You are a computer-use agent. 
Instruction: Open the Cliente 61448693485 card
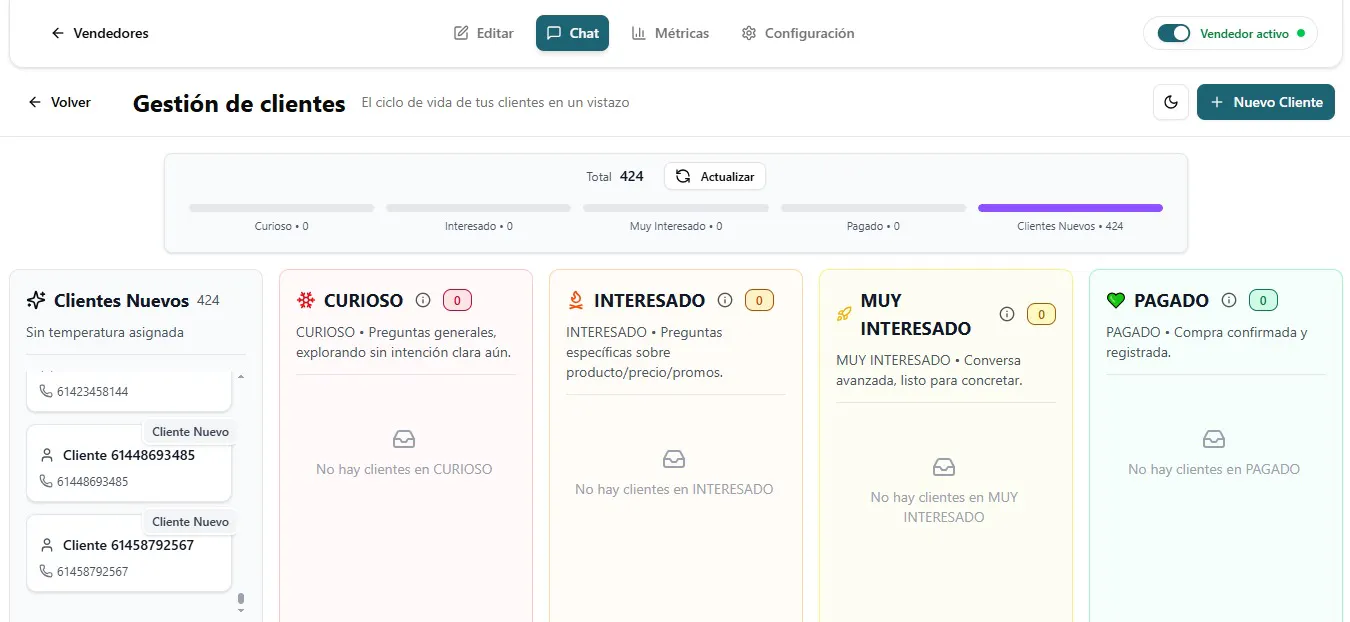coord(129,463)
